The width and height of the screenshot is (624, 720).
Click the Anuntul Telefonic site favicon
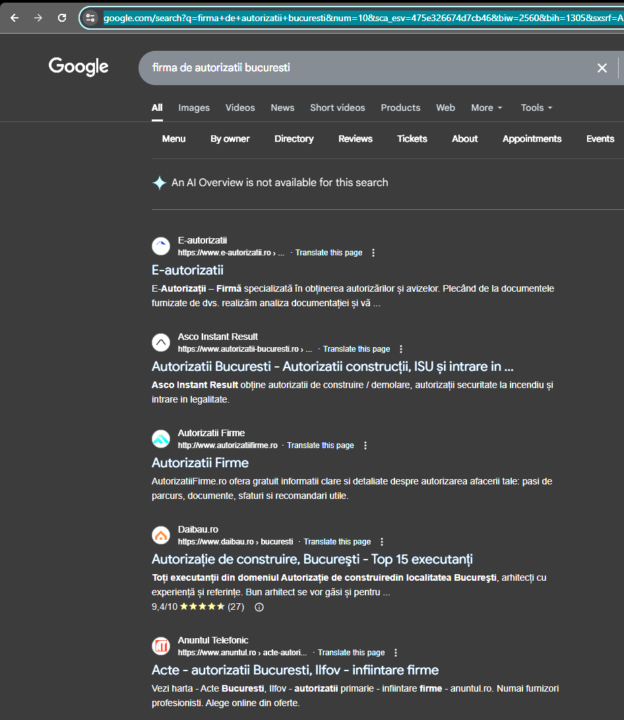[161, 646]
